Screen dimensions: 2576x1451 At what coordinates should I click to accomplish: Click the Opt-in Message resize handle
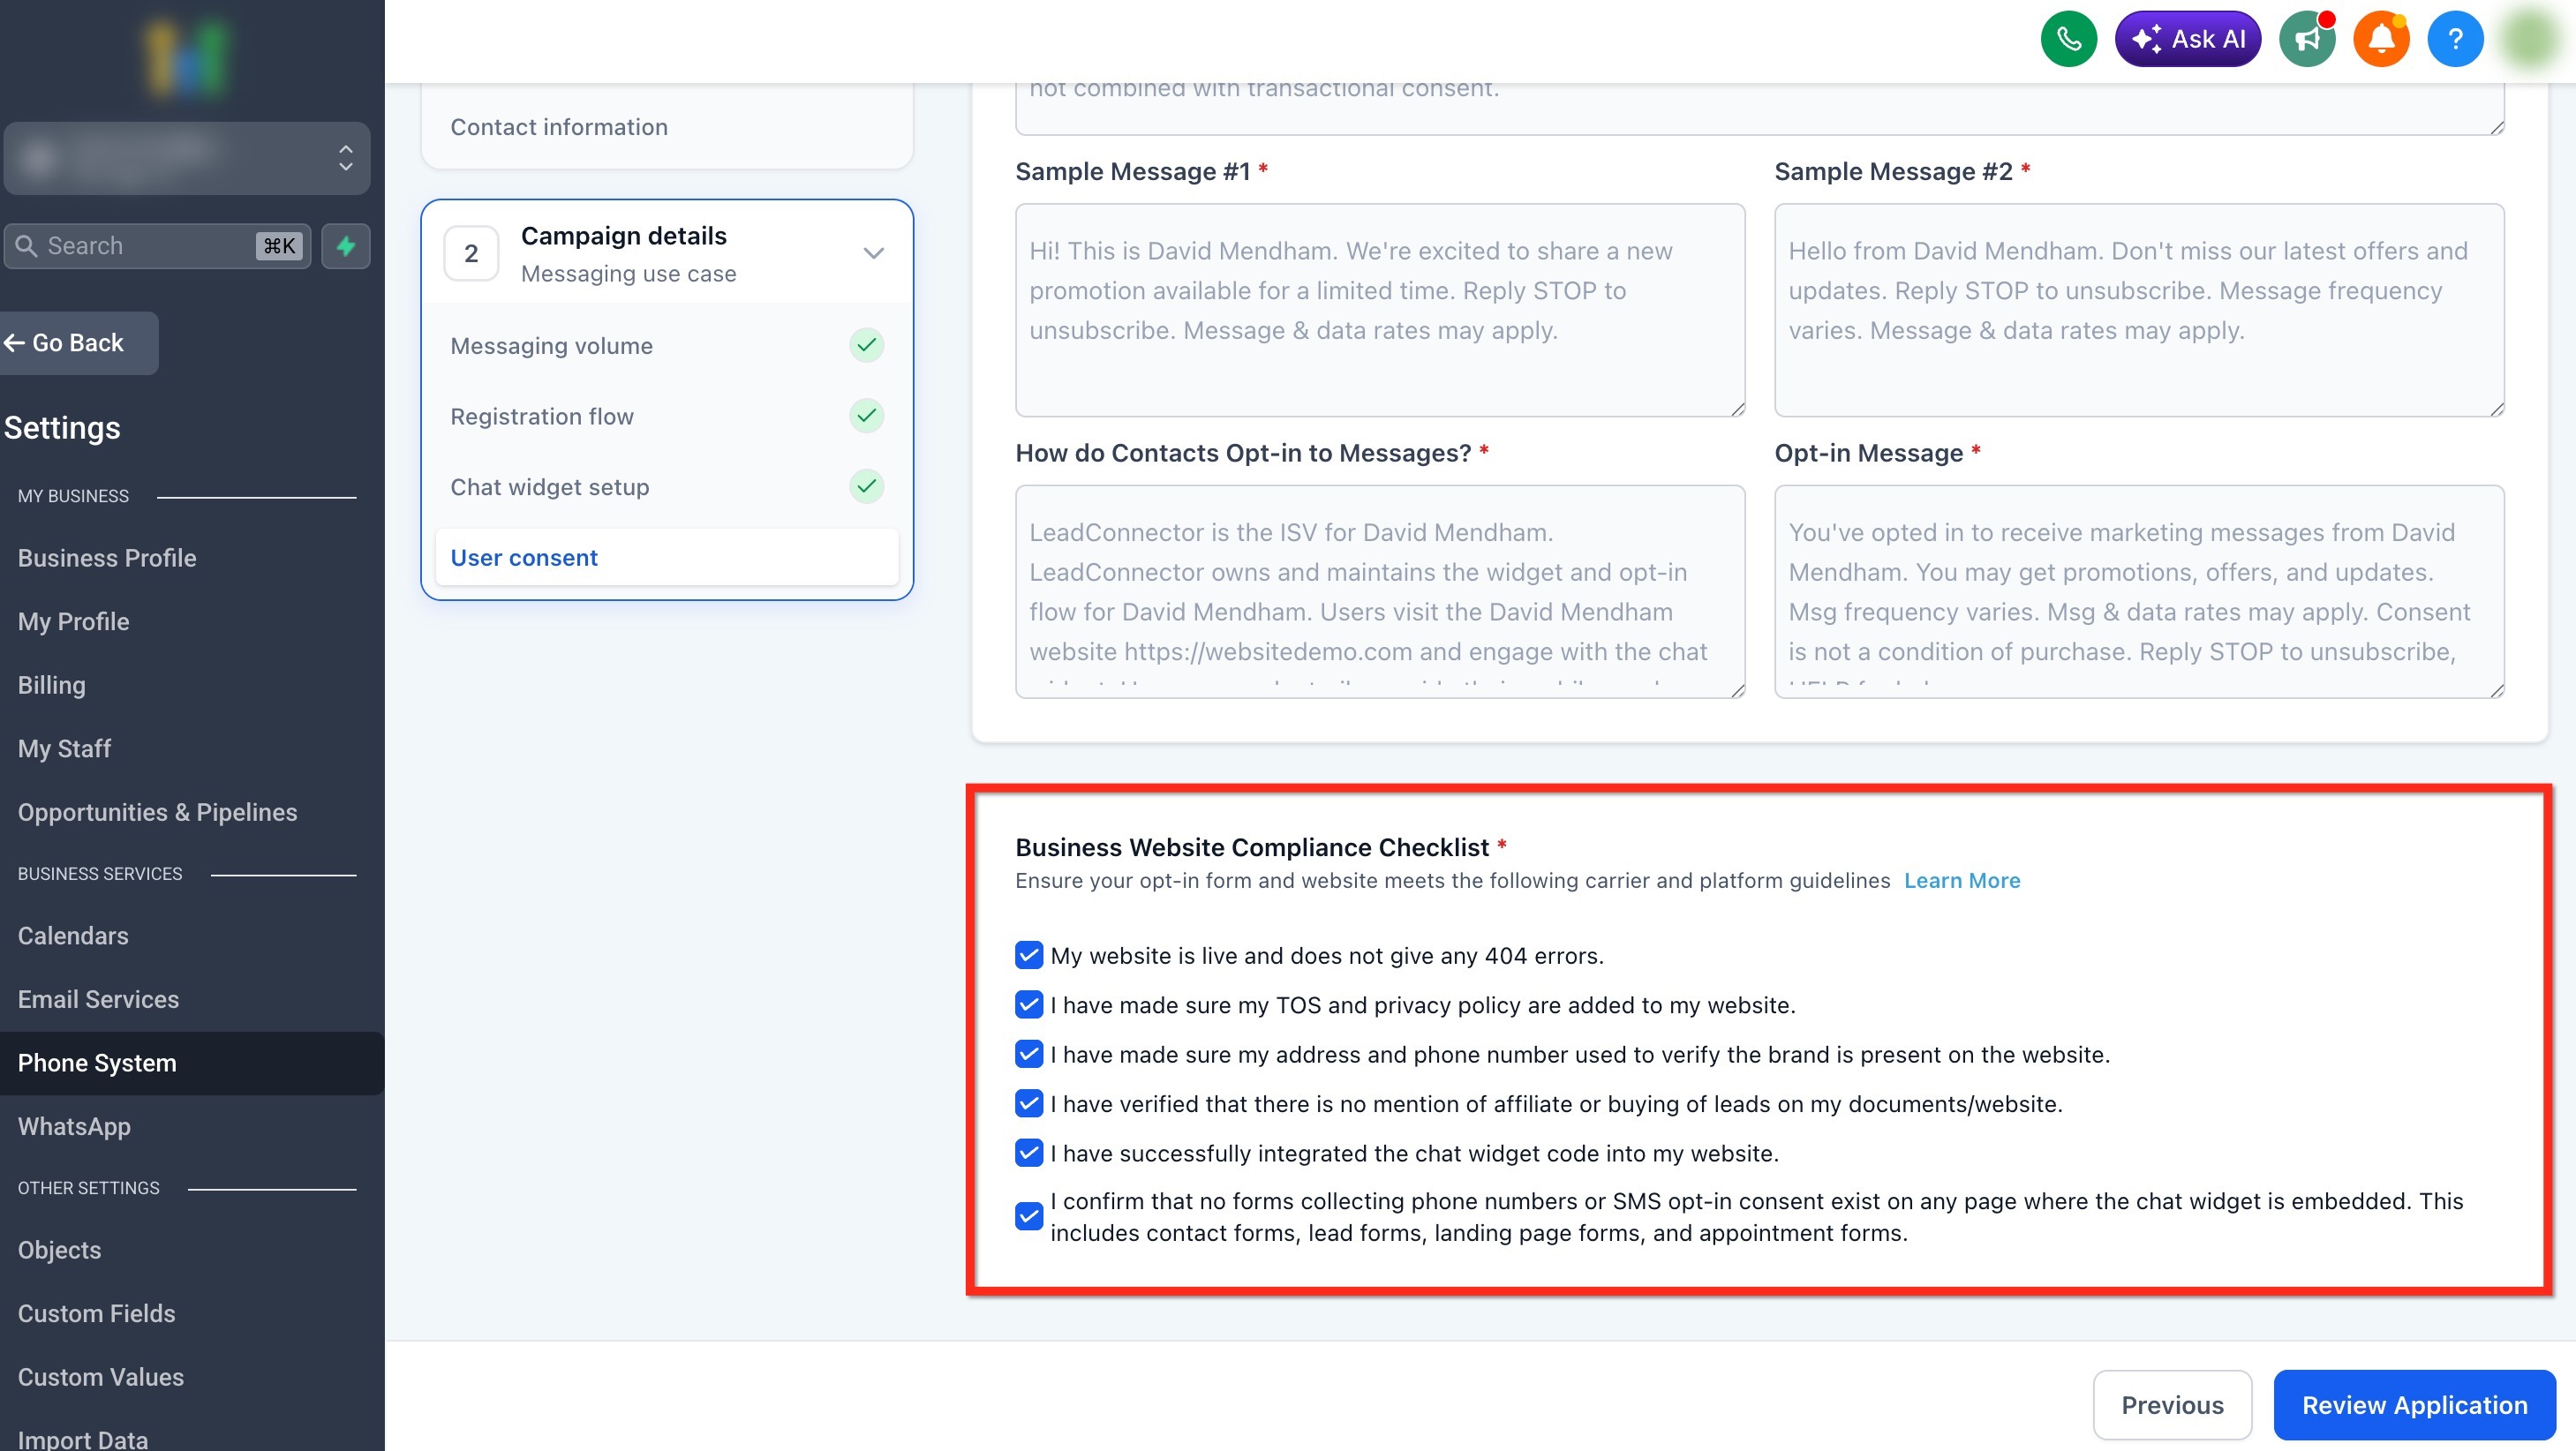point(2496,689)
